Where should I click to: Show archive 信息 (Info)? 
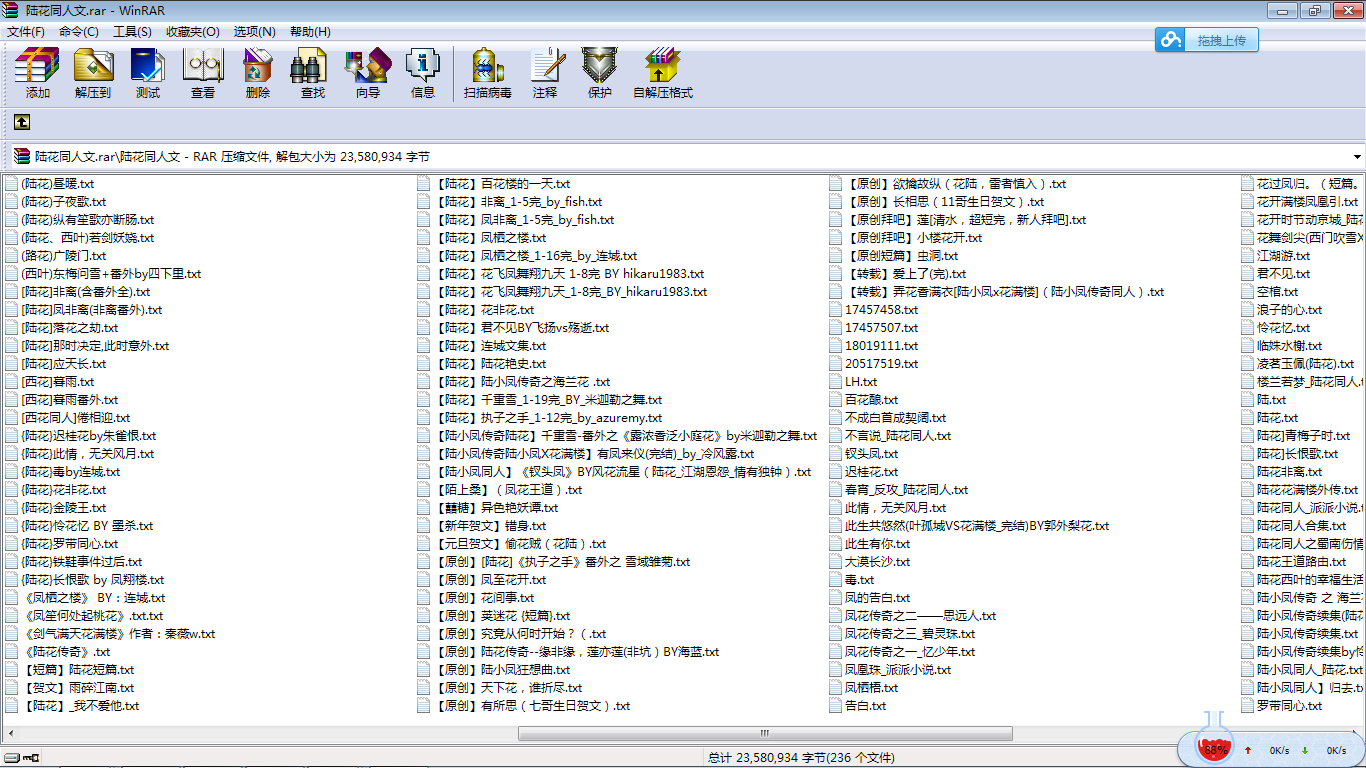point(423,73)
